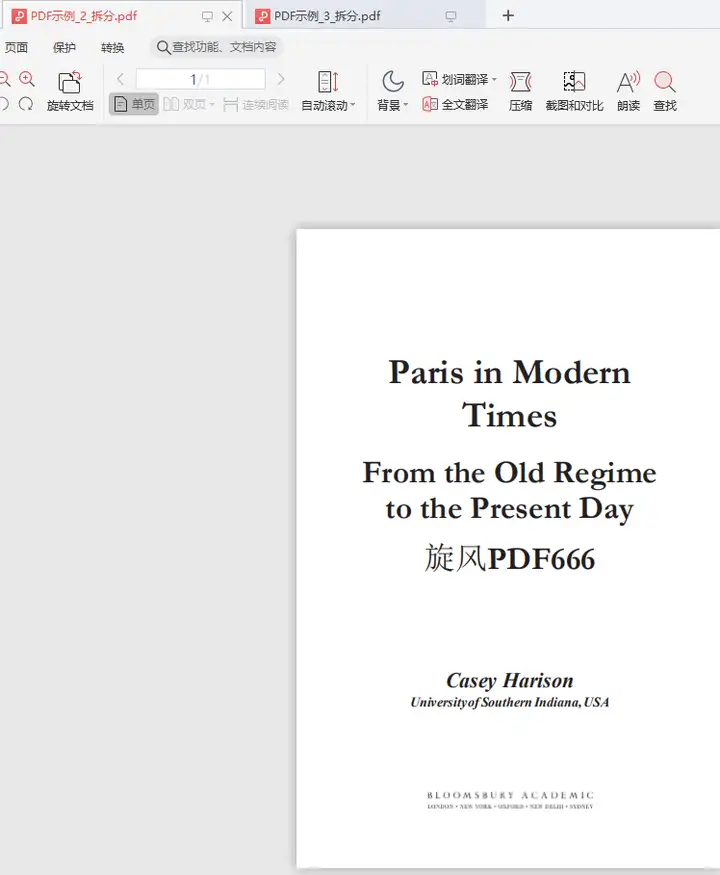Click the 旋转文档 rotate document button
720x875 pixels.
coord(70,91)
